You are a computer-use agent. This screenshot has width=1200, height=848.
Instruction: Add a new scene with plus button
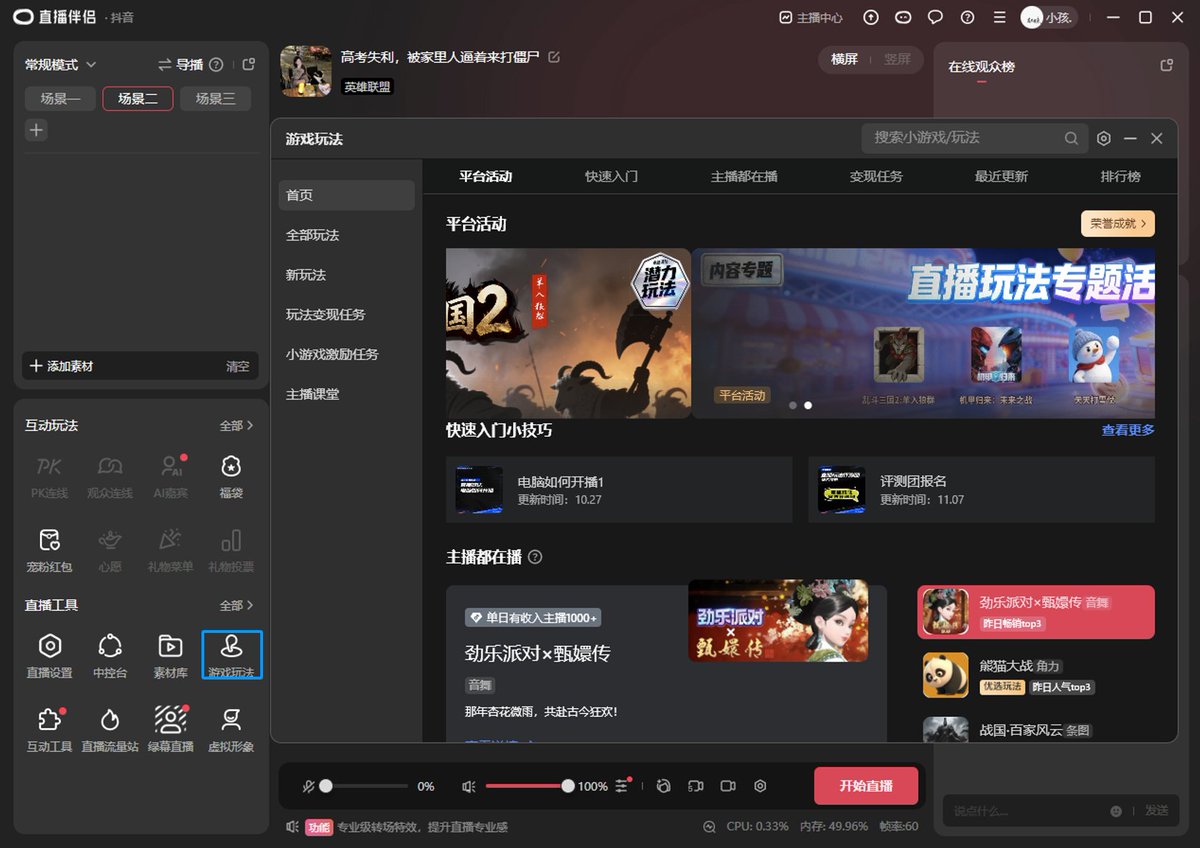tap(36, 129)
